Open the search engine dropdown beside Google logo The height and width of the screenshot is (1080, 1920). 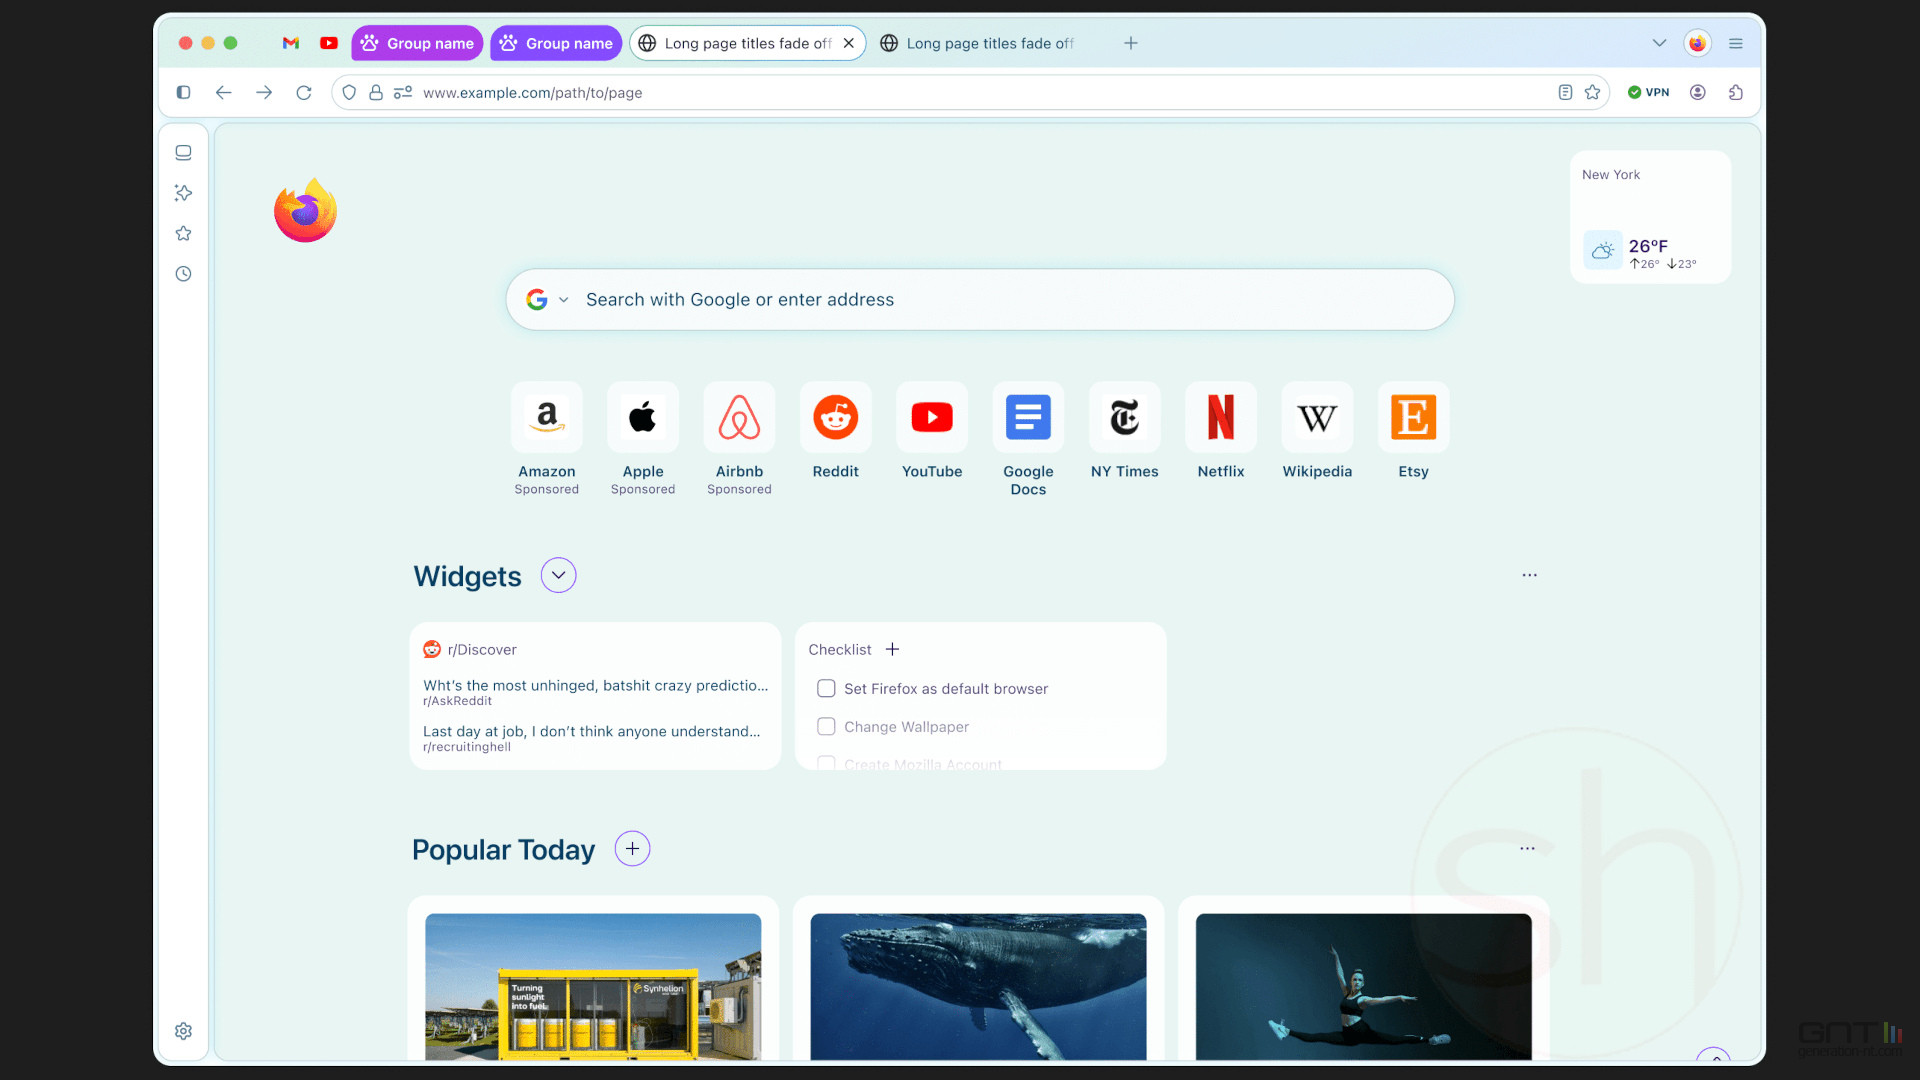[563, 299]
